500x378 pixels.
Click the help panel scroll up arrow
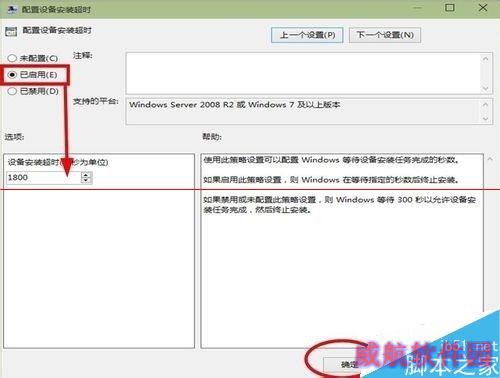click(490, 159)
